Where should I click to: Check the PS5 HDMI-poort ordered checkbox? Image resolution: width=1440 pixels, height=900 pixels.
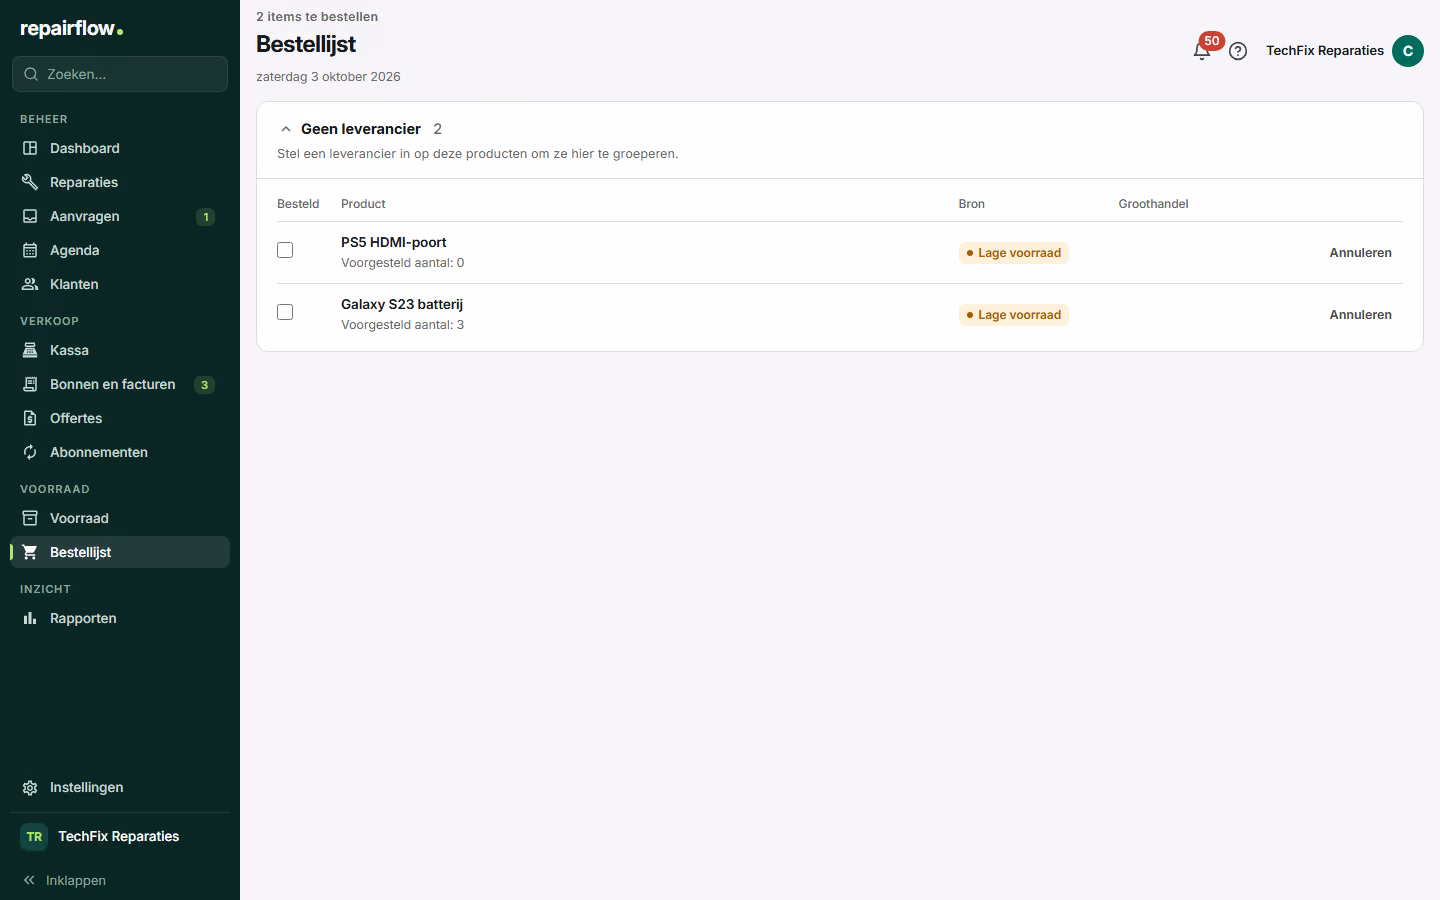285,250
